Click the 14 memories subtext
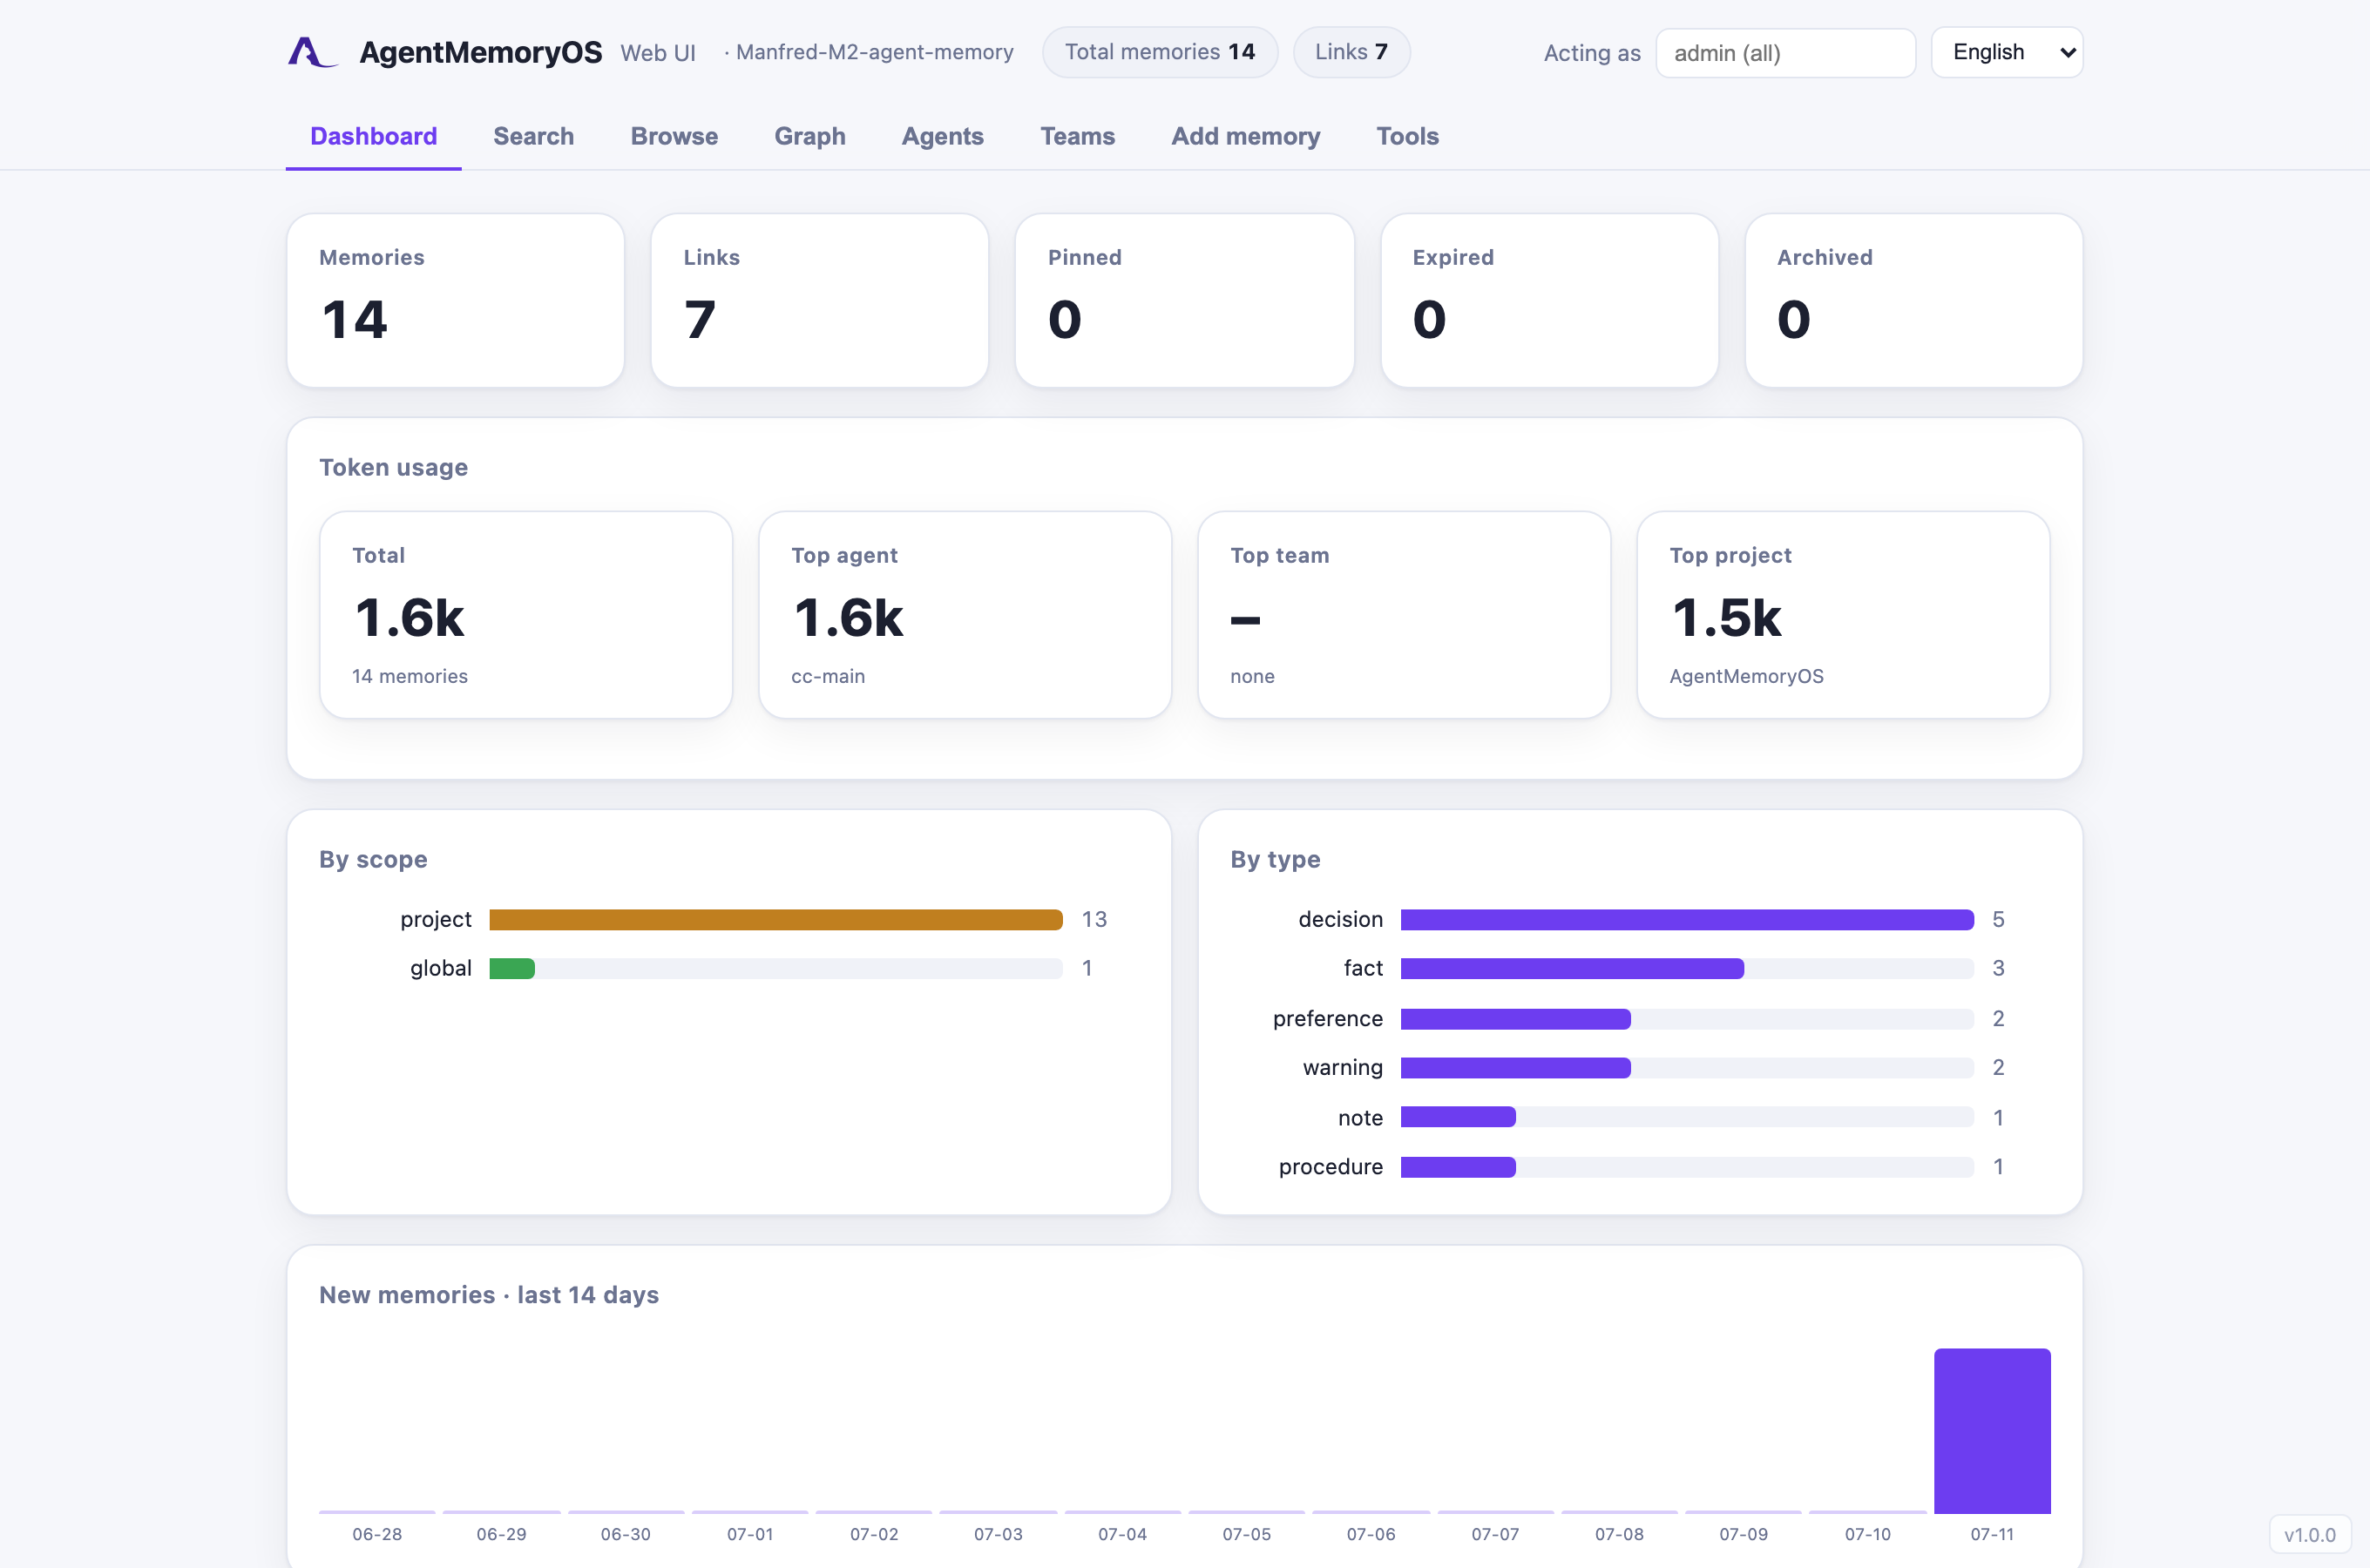 coord(409,676)
